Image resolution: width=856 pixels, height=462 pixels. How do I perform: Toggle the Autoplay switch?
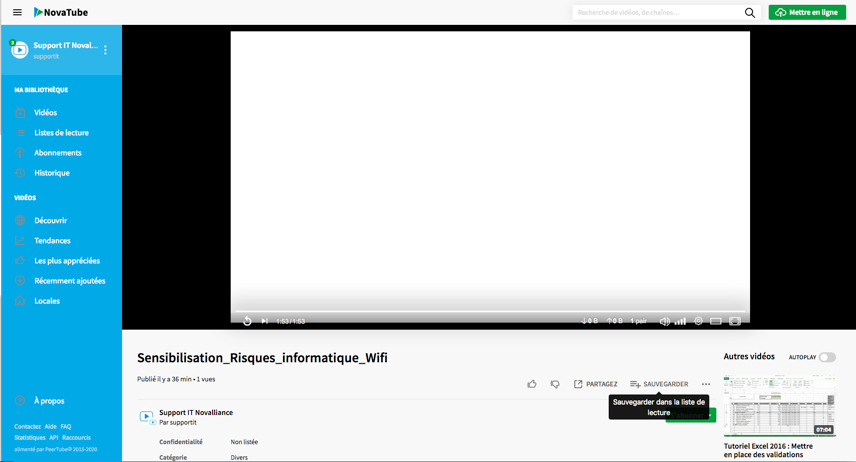tap(827, 357)
